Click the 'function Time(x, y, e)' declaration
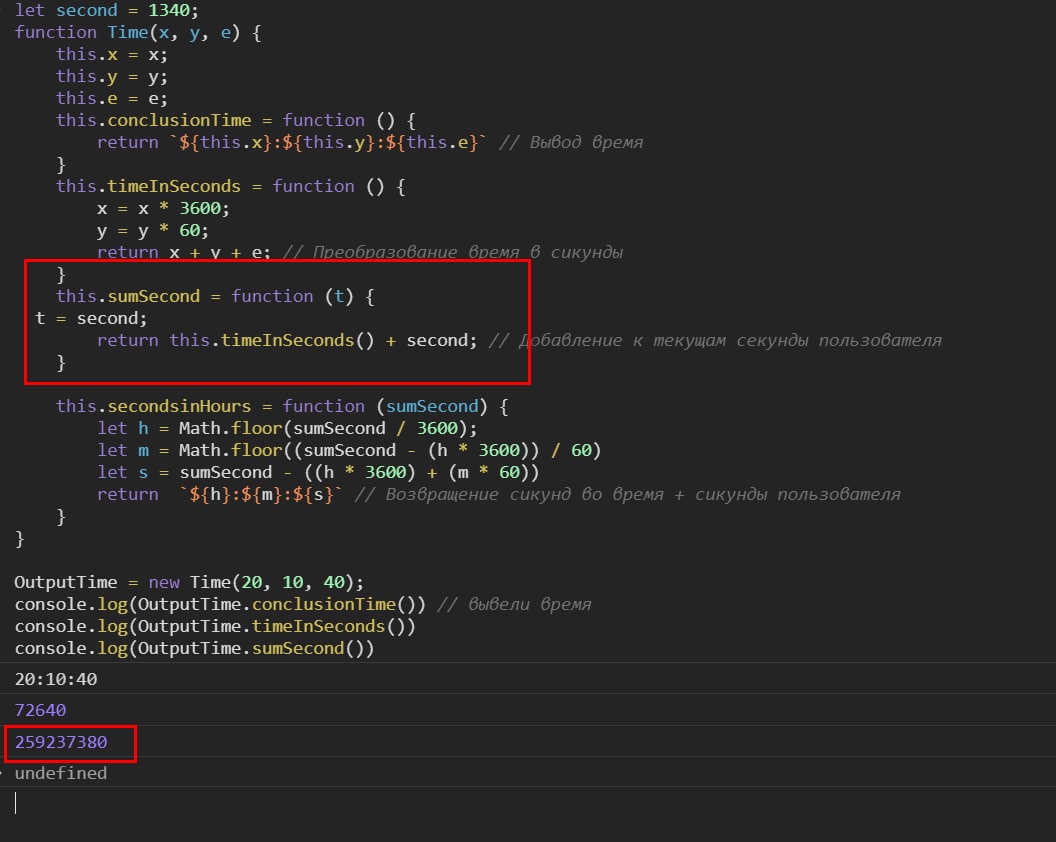The height and width of the screenshot is (842, 1056). click(138, 32)
